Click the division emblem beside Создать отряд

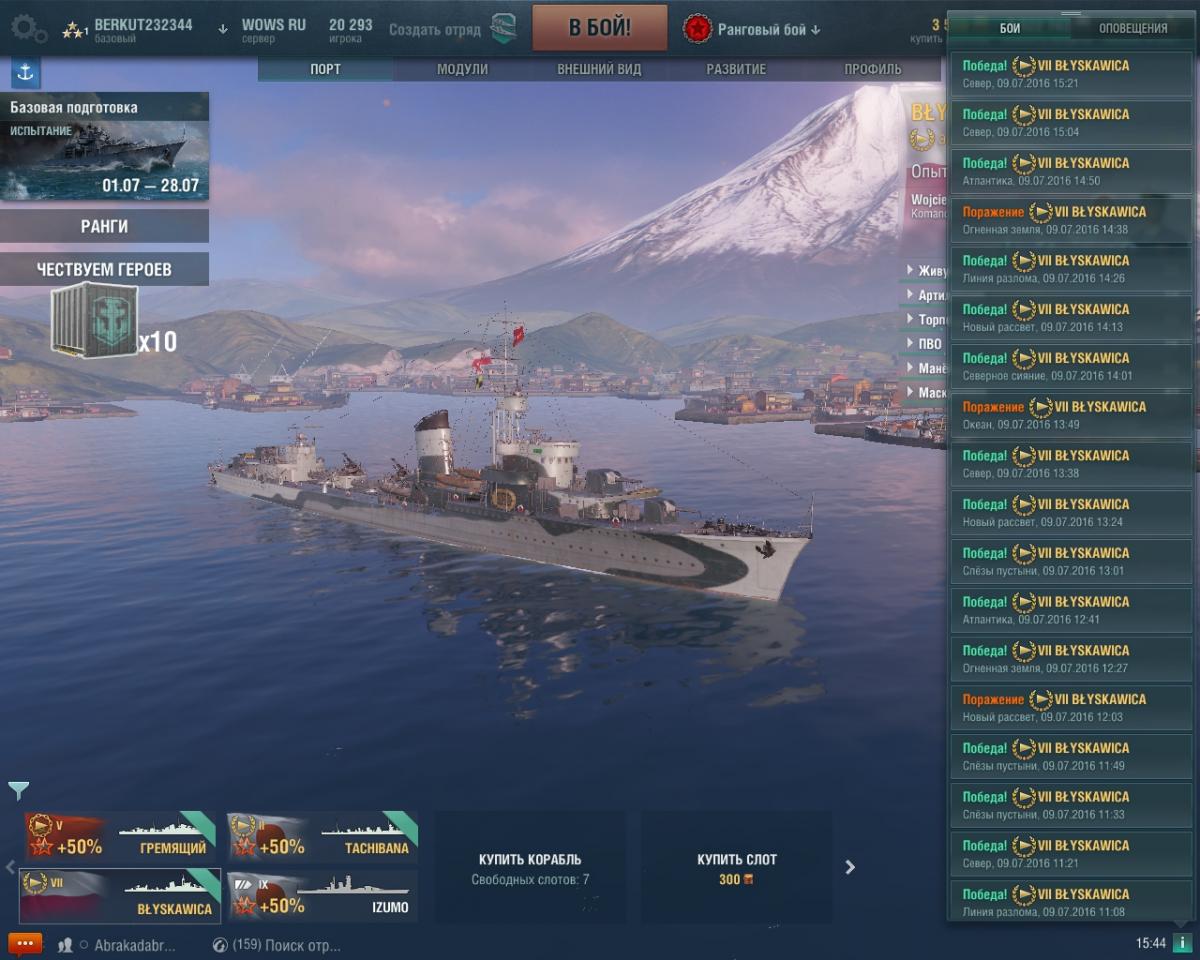point(502,29)
